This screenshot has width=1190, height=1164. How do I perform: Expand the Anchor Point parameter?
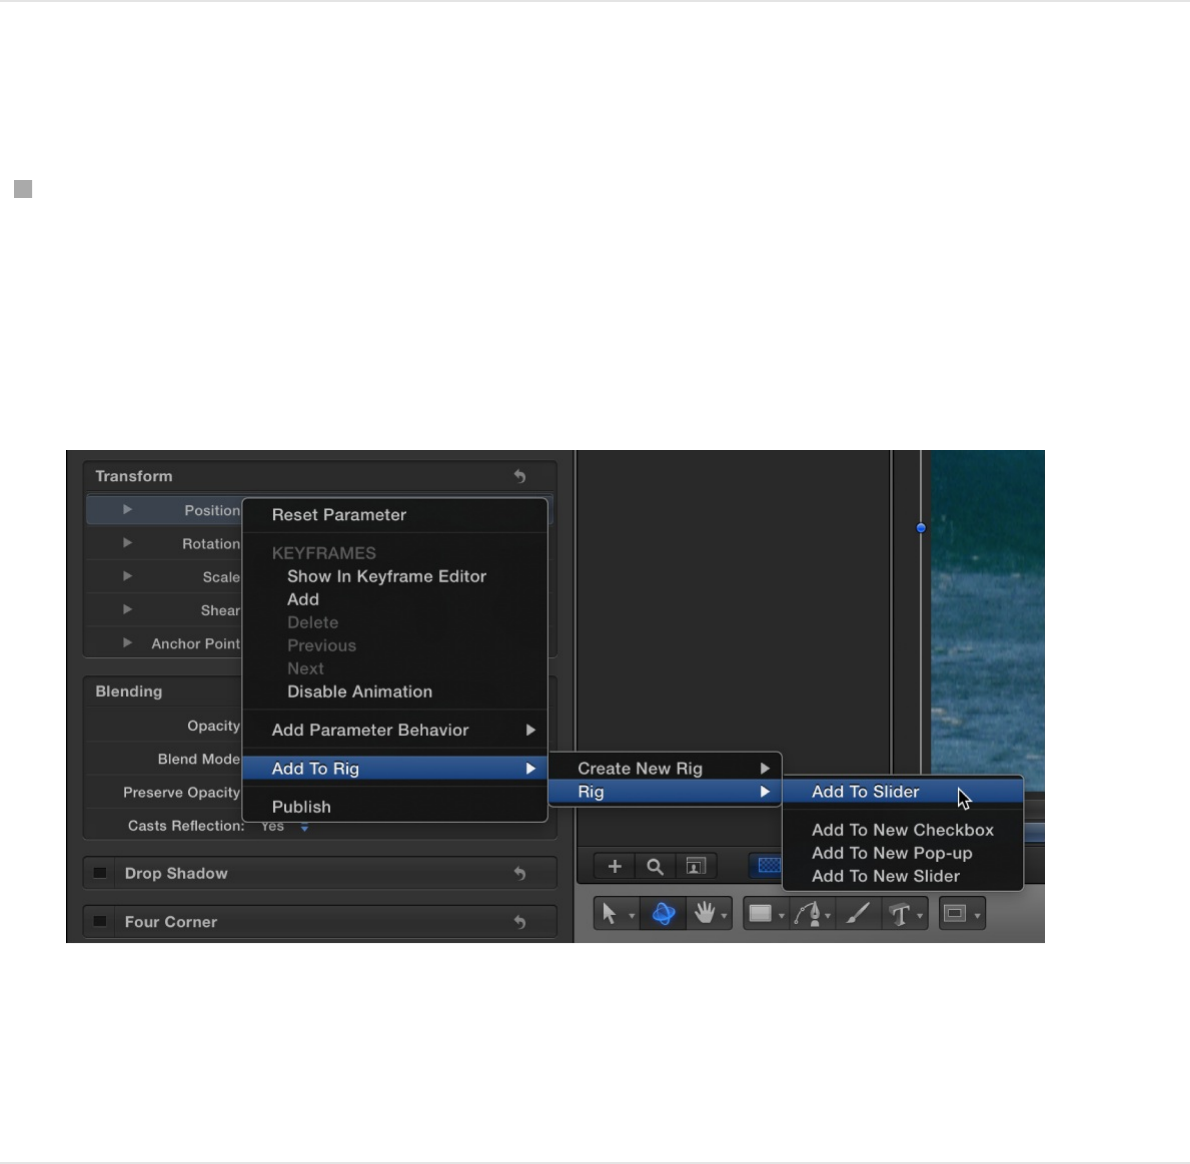pyautogui.click(x=128, y=643)
